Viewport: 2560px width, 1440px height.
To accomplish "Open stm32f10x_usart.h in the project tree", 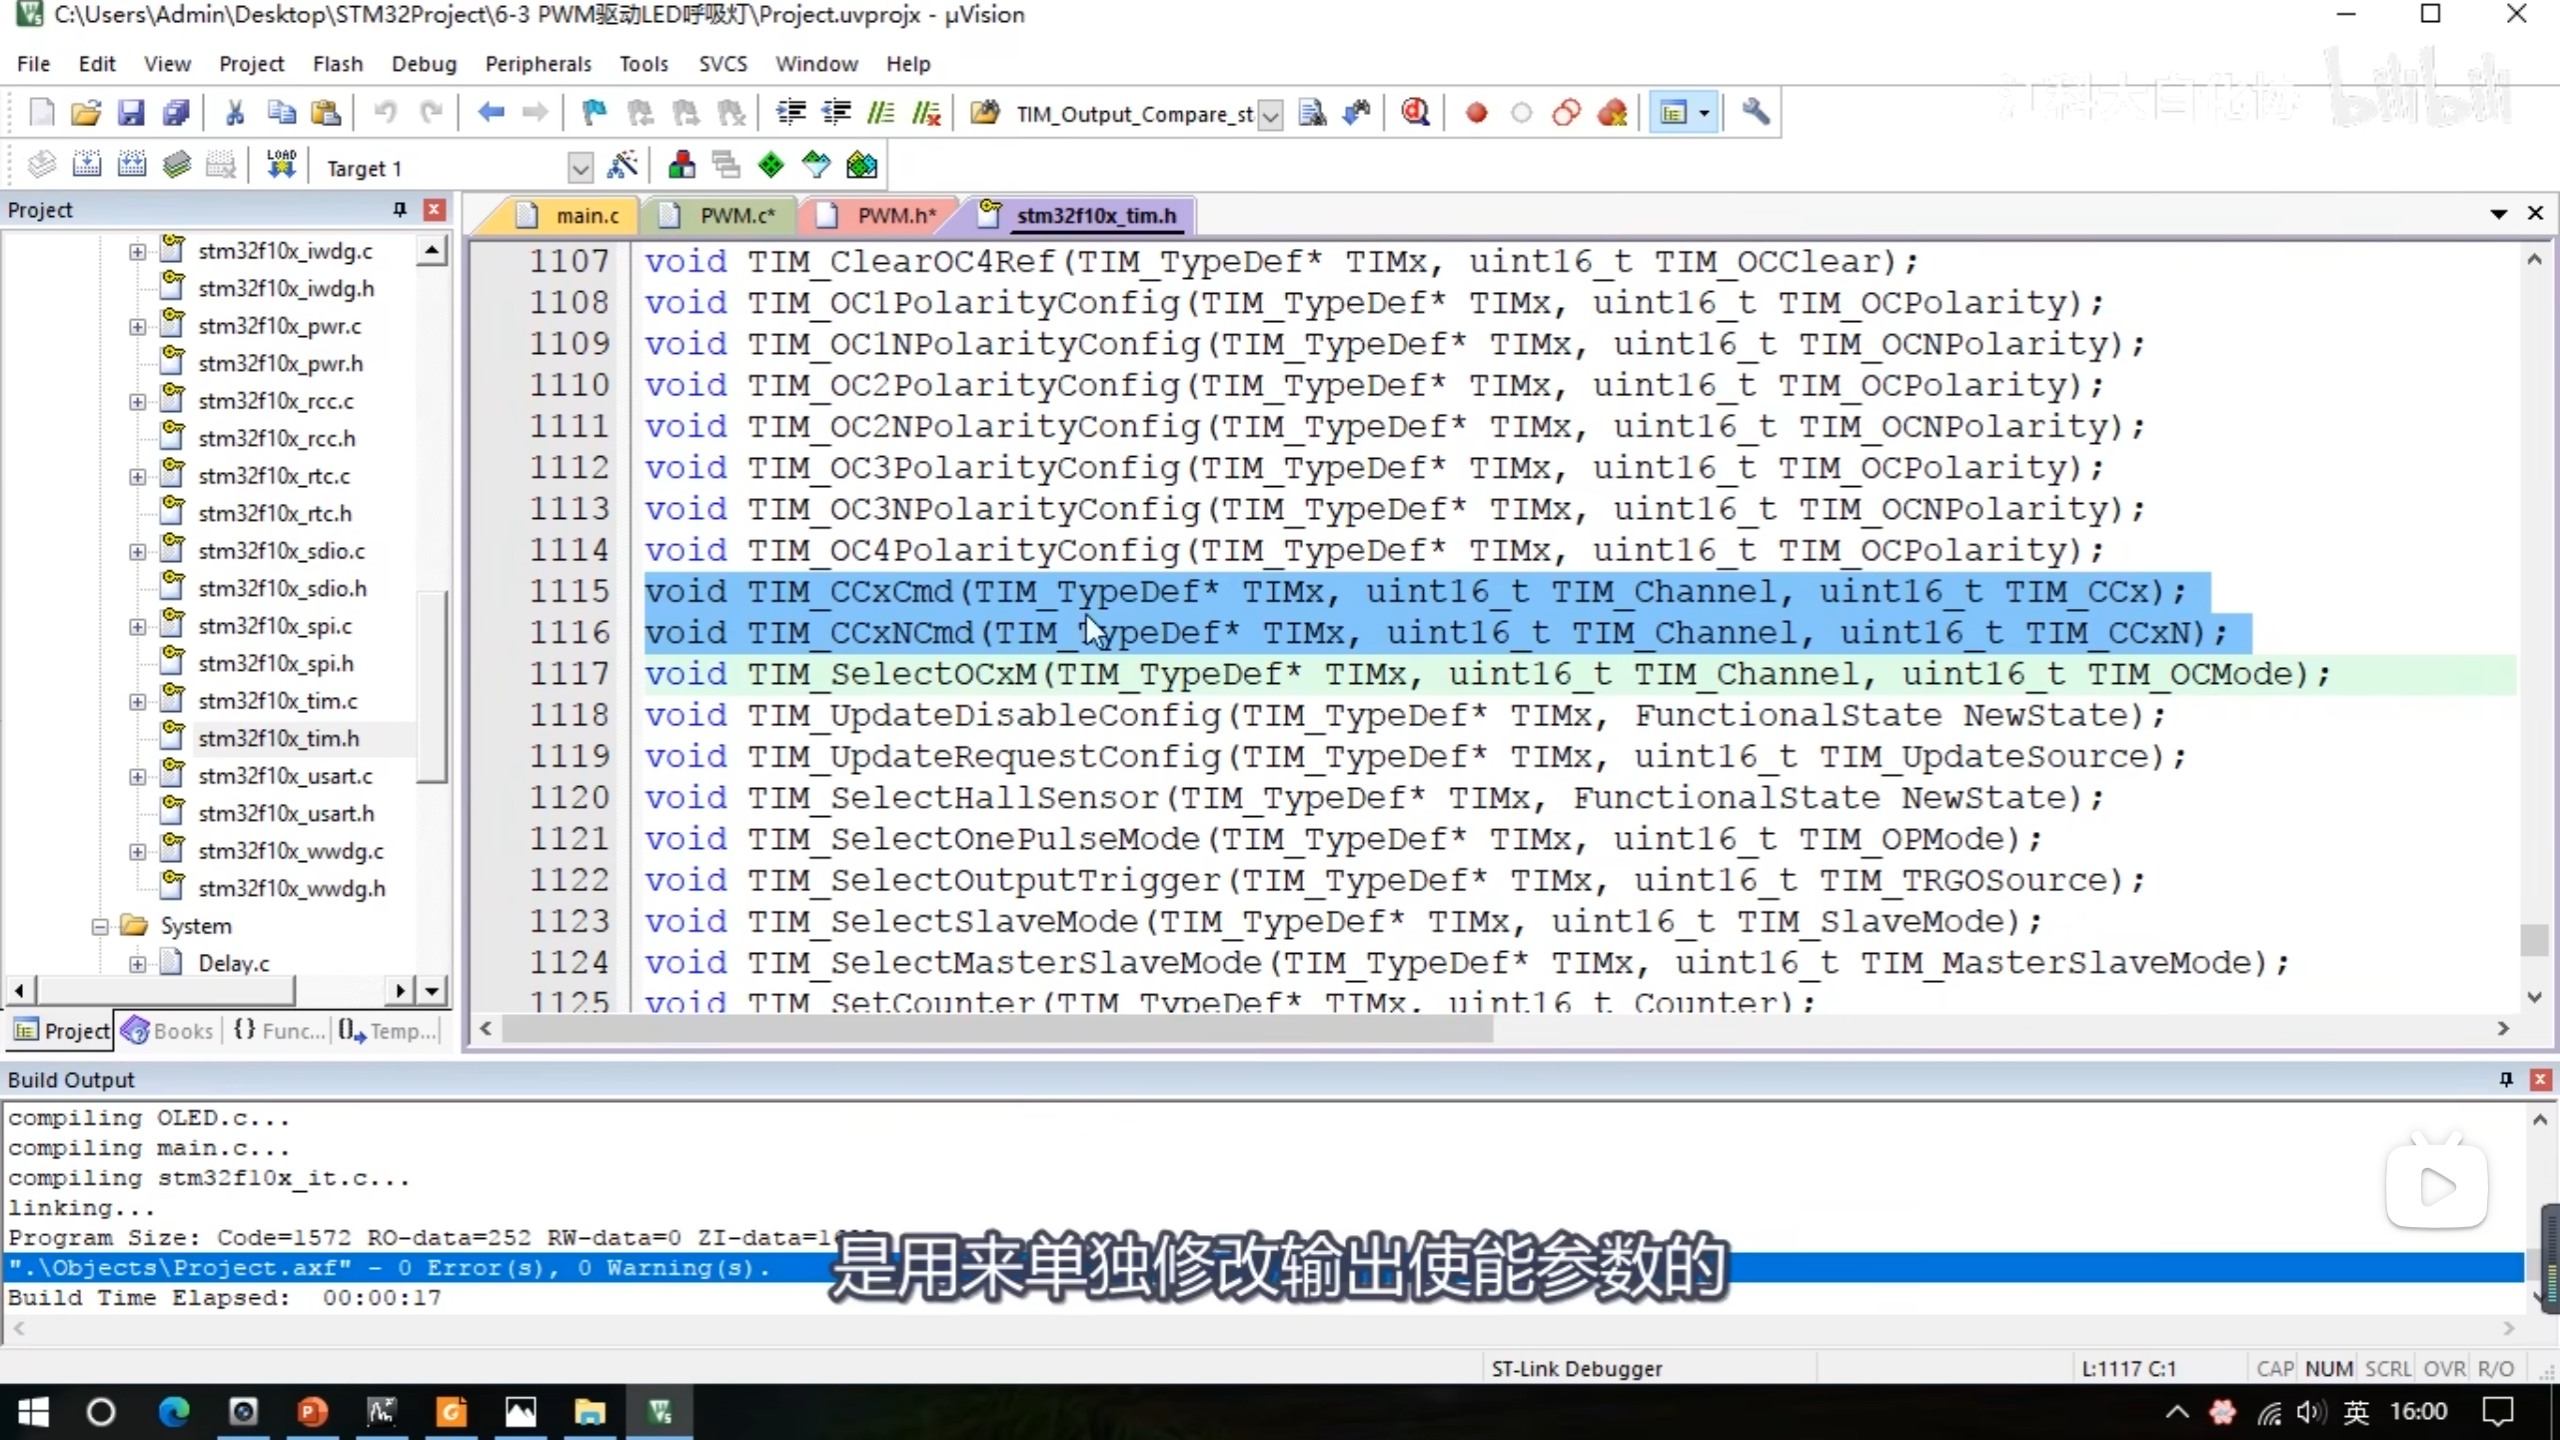I will (x=285, y=813).
